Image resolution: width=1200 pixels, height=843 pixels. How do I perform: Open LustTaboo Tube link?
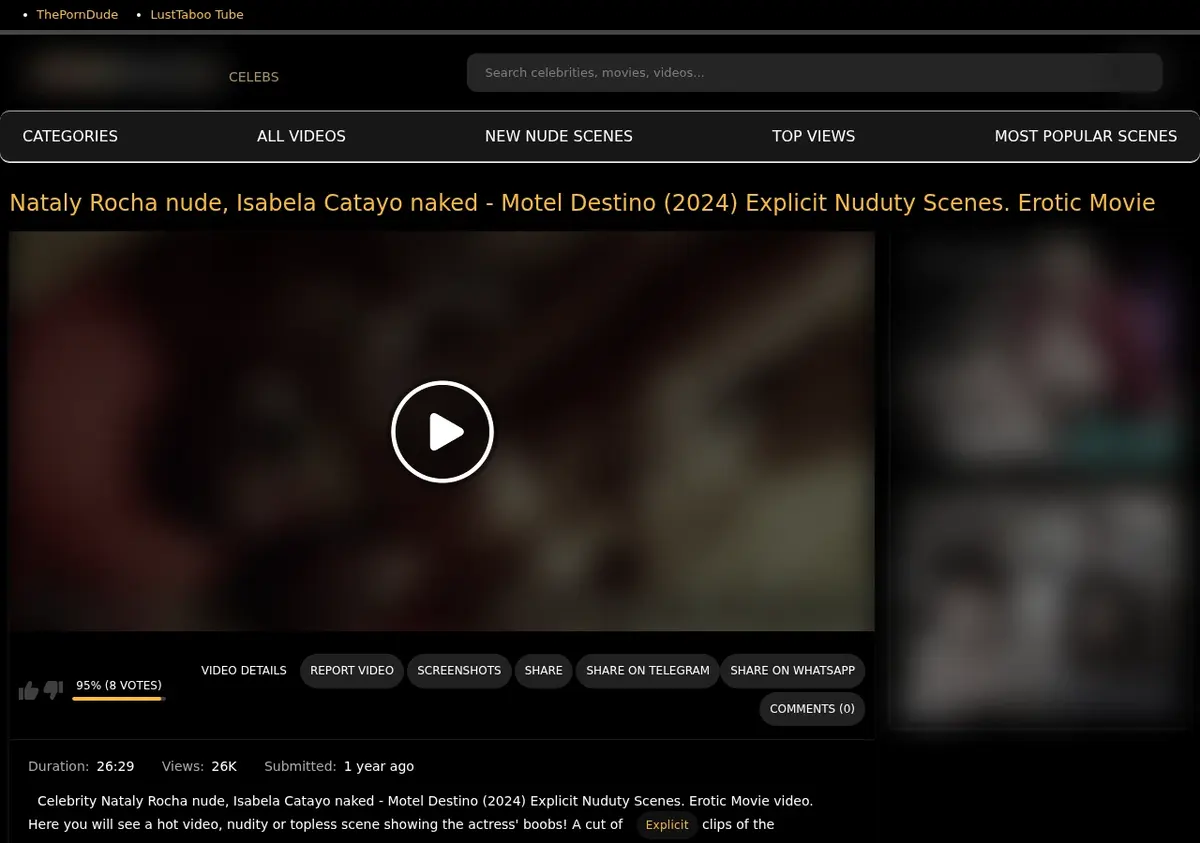(197, 15)
